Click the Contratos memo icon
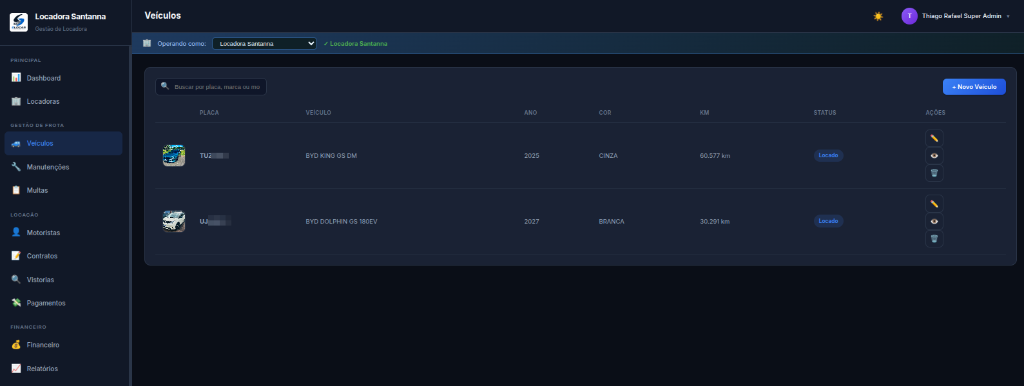The width and height of the screenshot is (1024, 386). point(16,255)
